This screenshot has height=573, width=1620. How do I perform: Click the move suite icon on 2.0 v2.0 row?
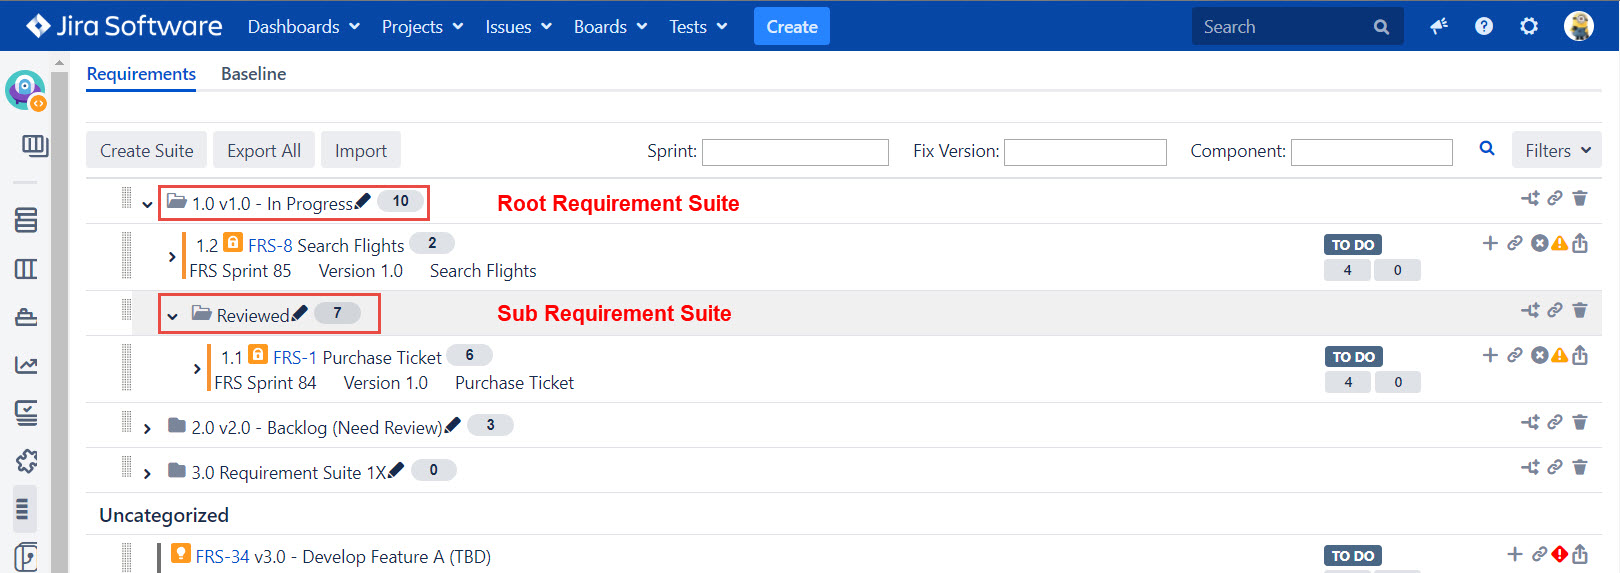click(1530, 422)
